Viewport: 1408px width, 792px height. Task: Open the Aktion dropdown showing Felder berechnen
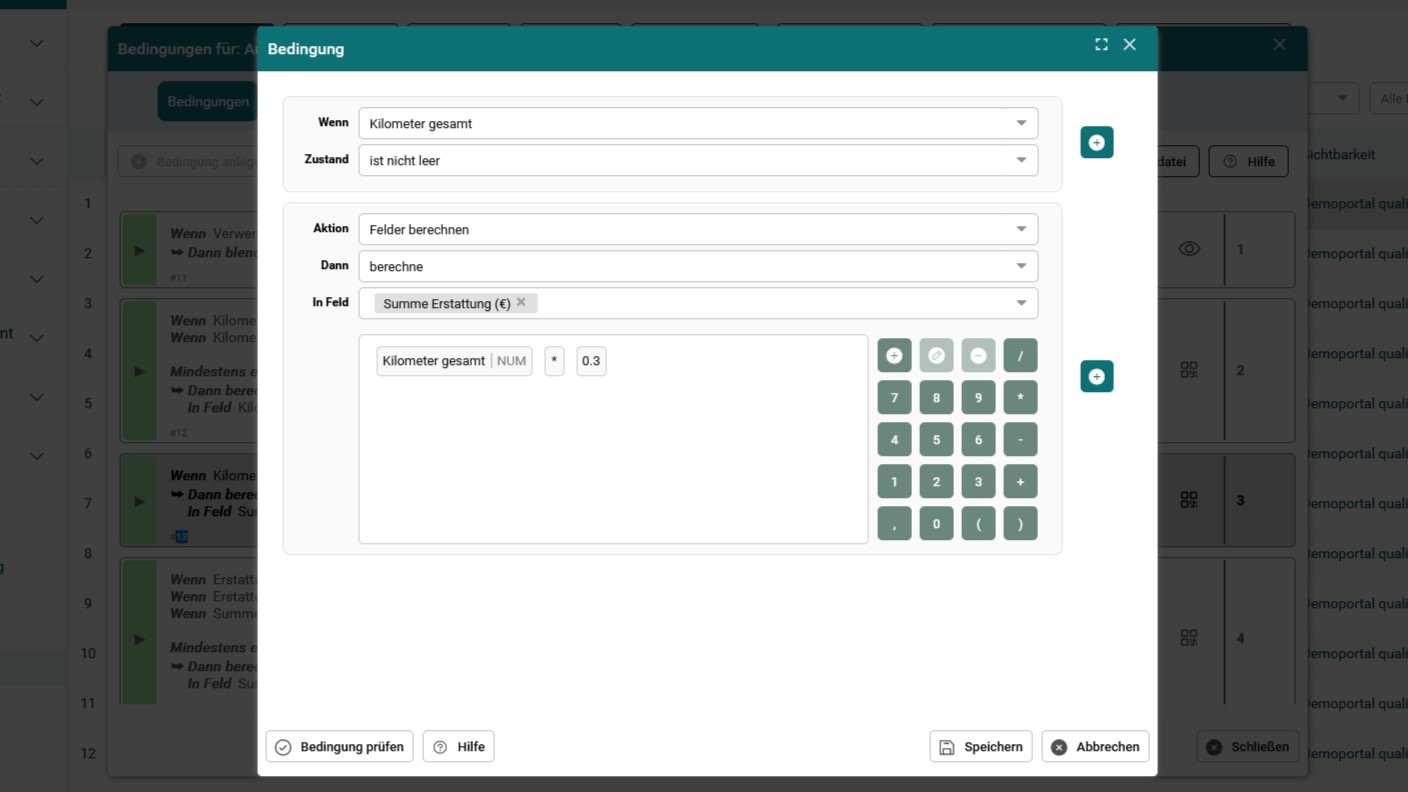[698, 229]
